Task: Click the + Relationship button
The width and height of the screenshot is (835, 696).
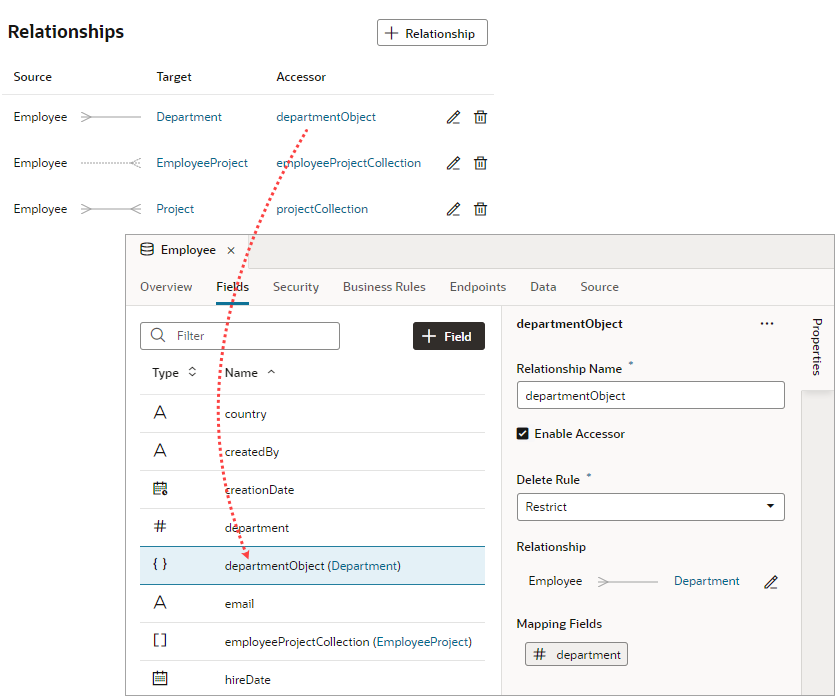Action: pyautogui.click(x=432, y=32)
